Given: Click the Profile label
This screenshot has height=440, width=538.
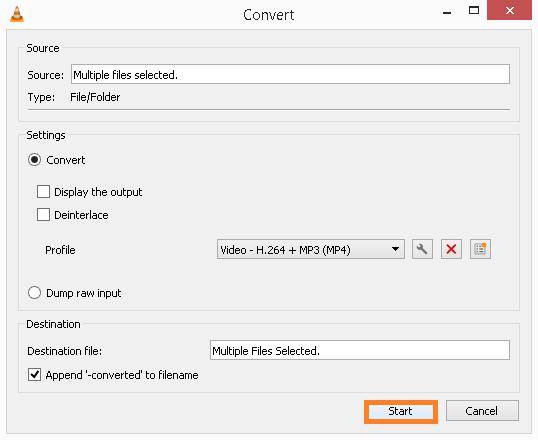Looking at the screenshot, I should point(60,250).
